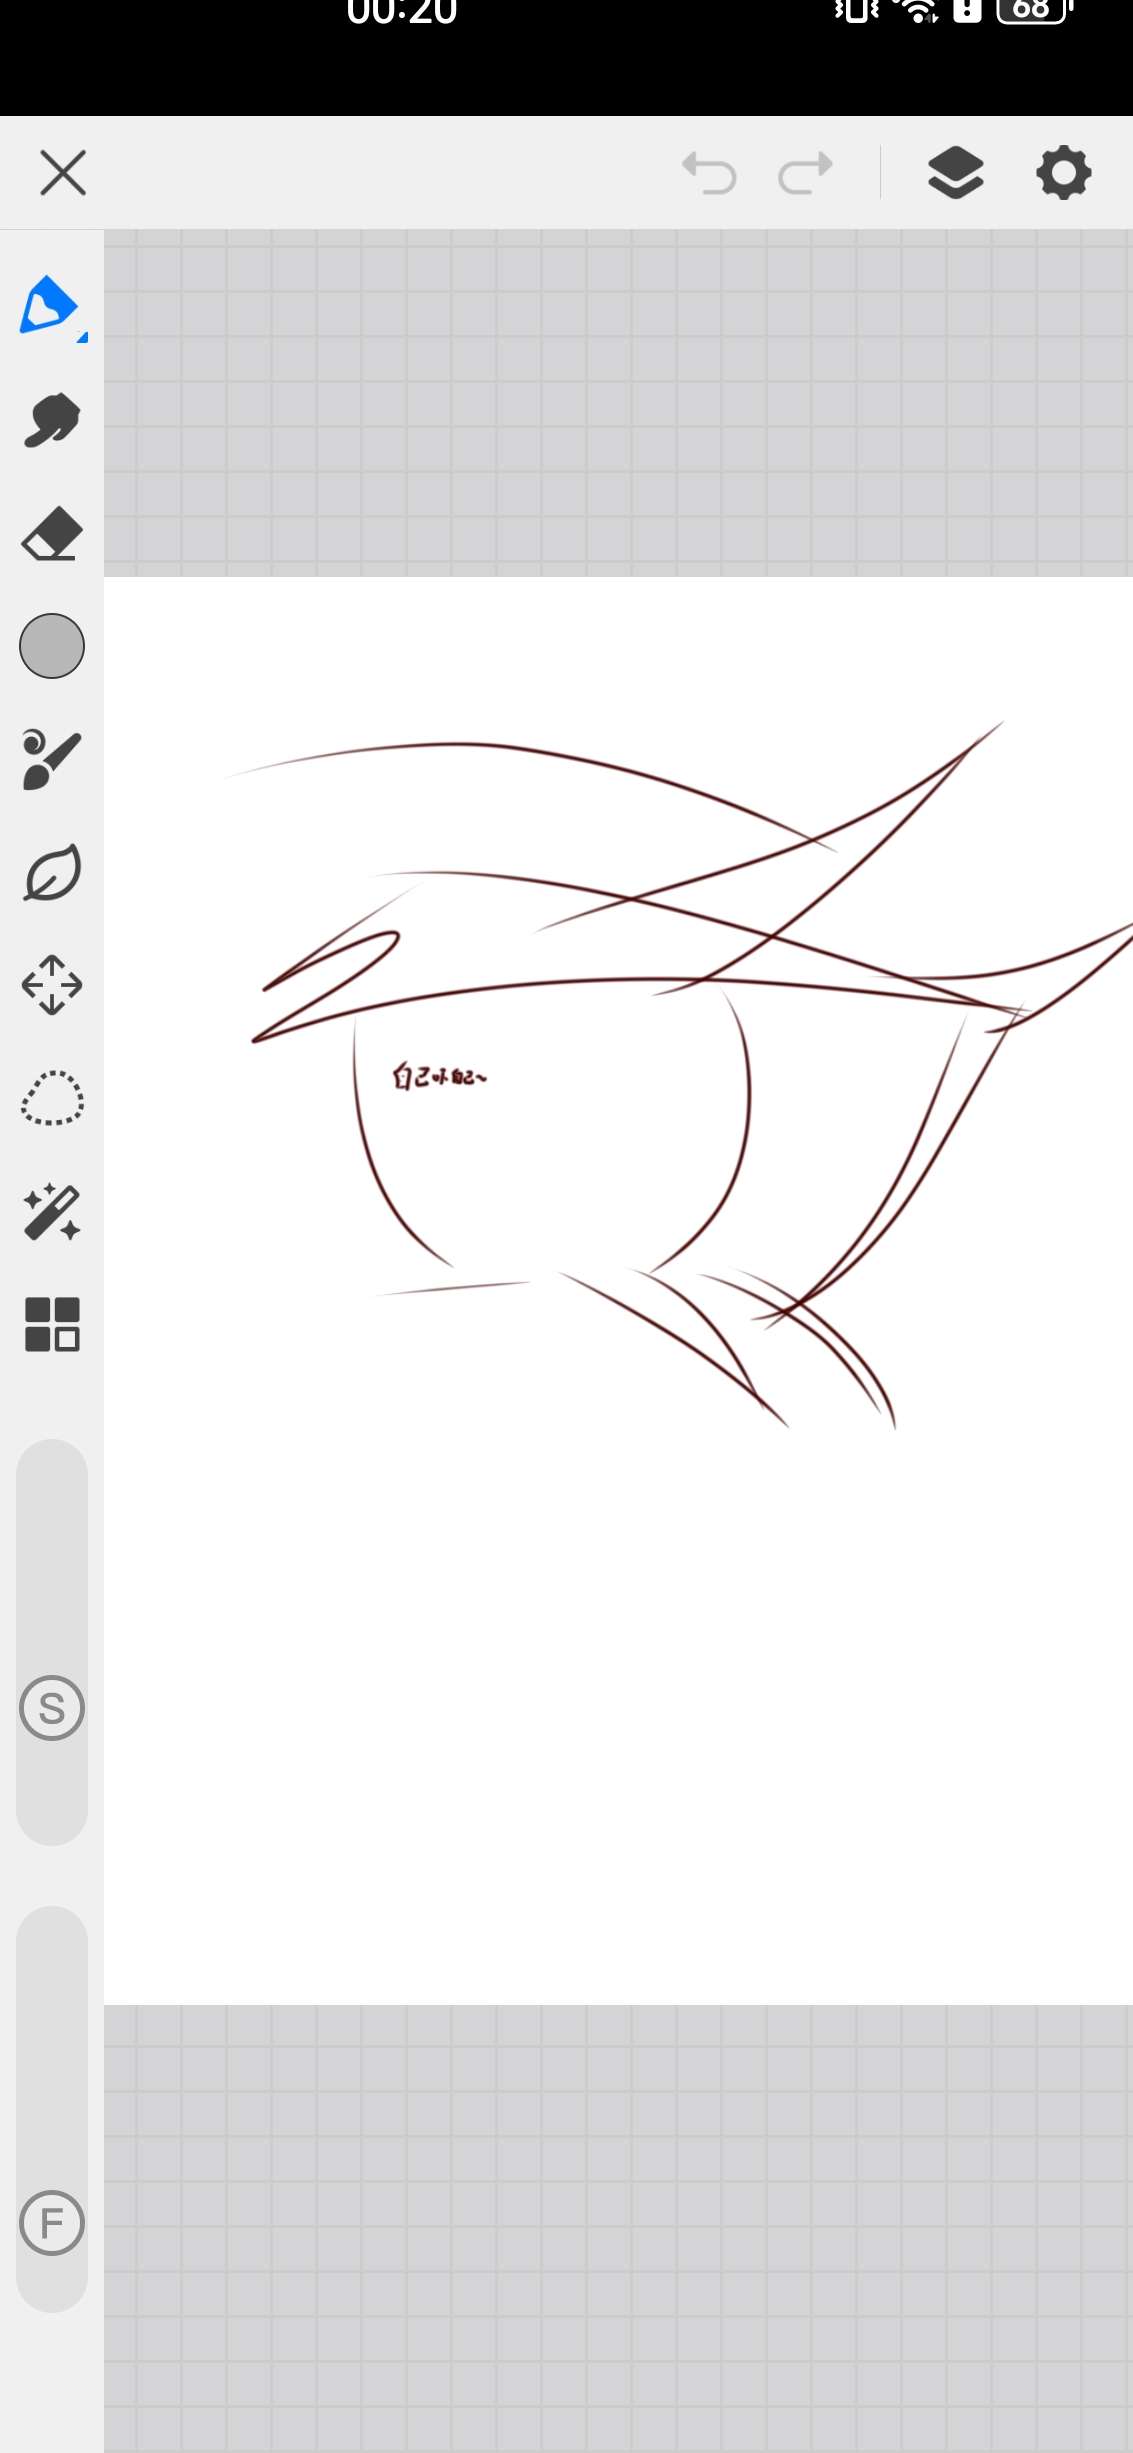Tap the paintbrush with dot icon

coord(52,760)
